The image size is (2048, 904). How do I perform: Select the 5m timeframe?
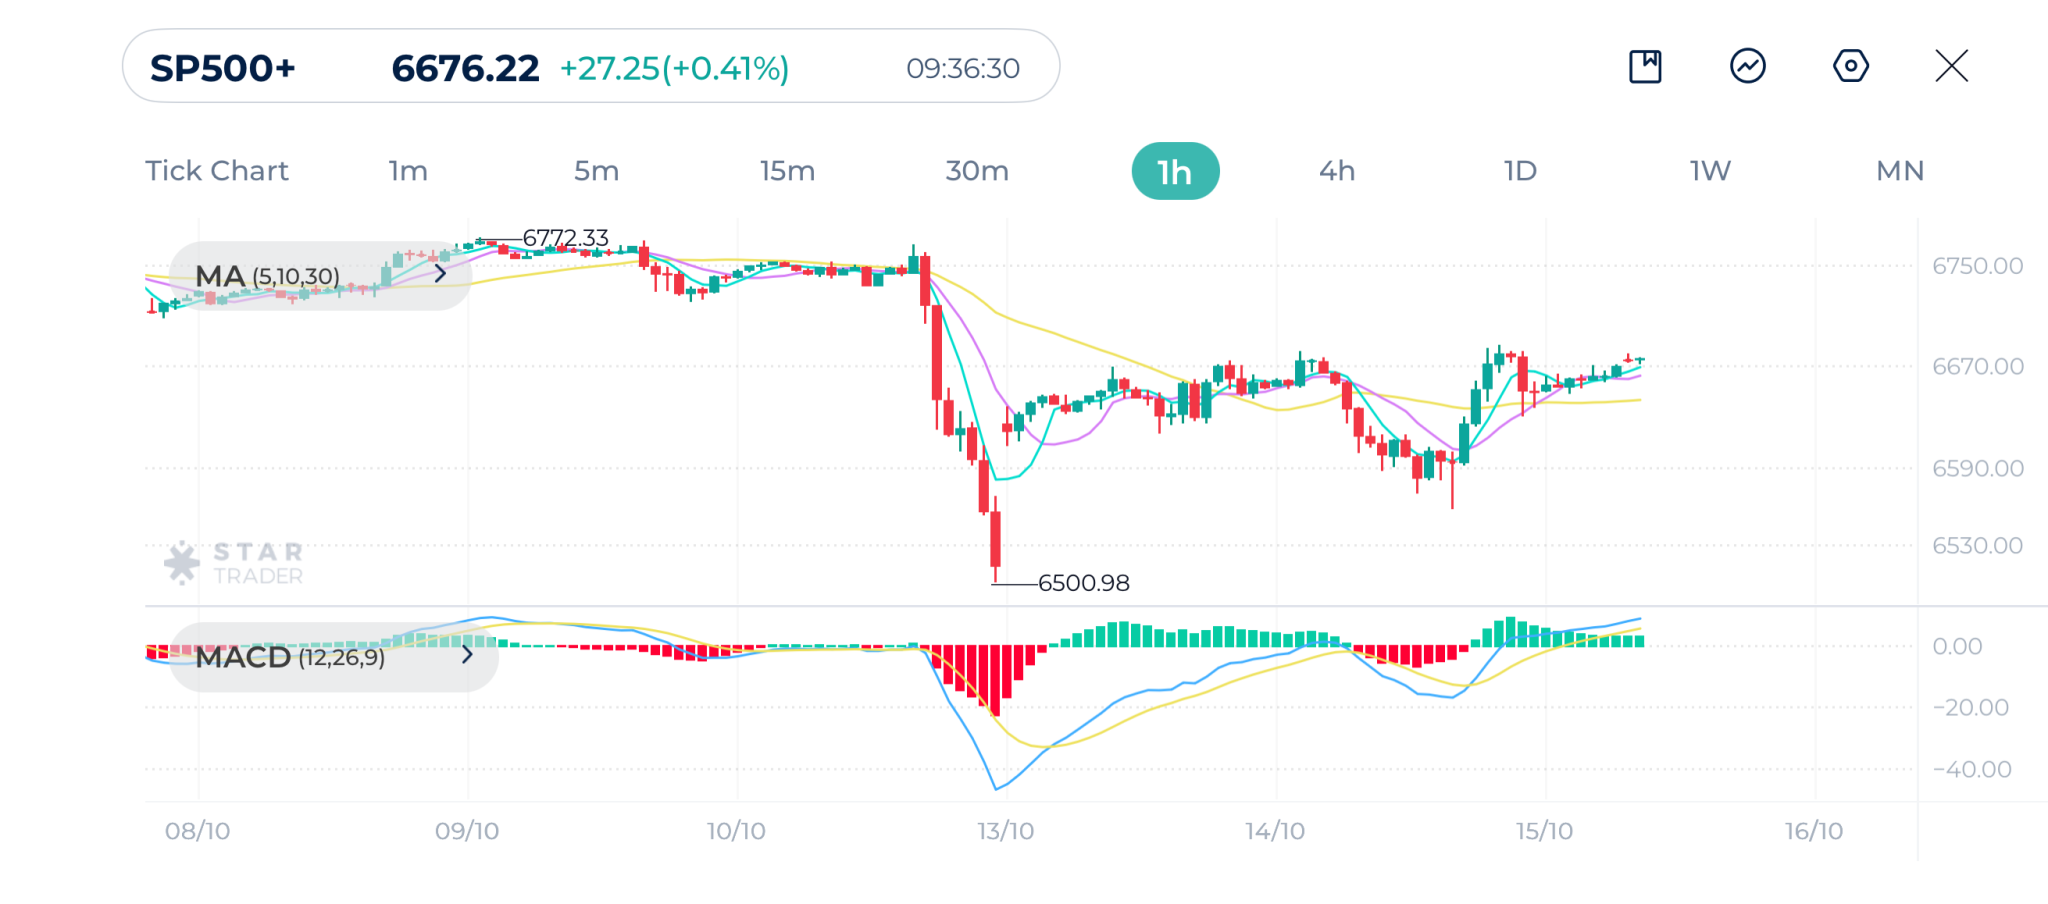(596, 171)
